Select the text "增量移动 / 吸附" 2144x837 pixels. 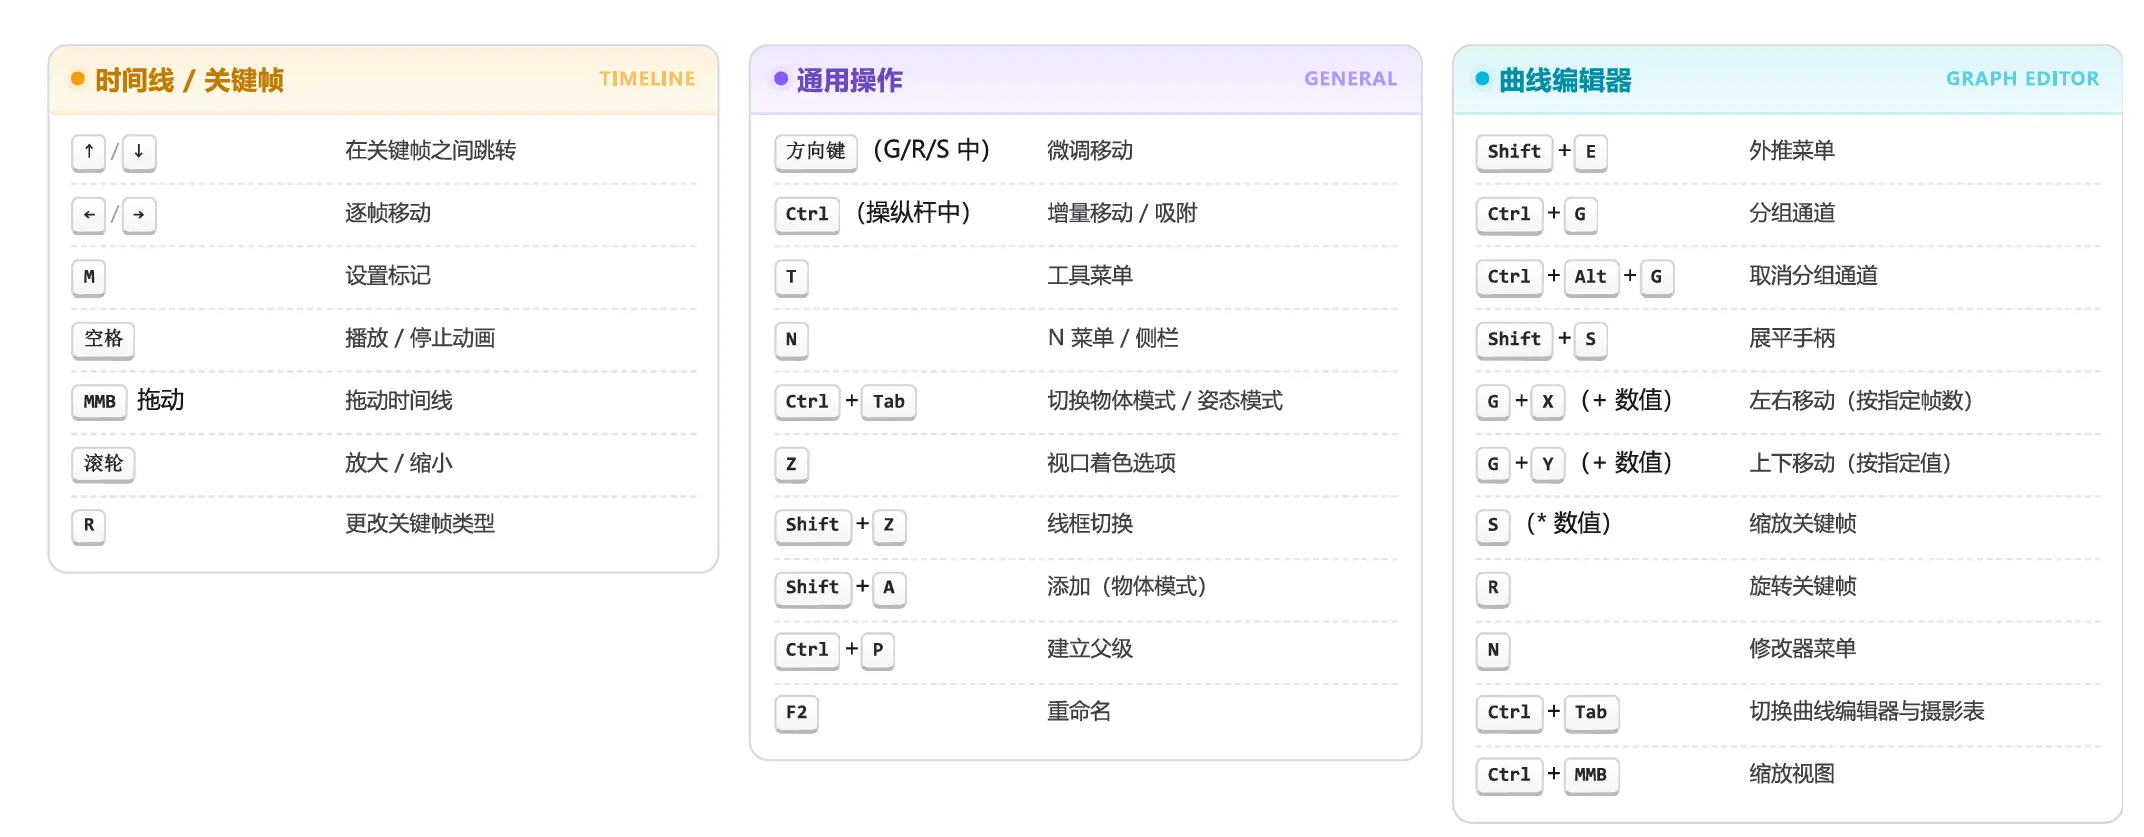(1122, 213)
